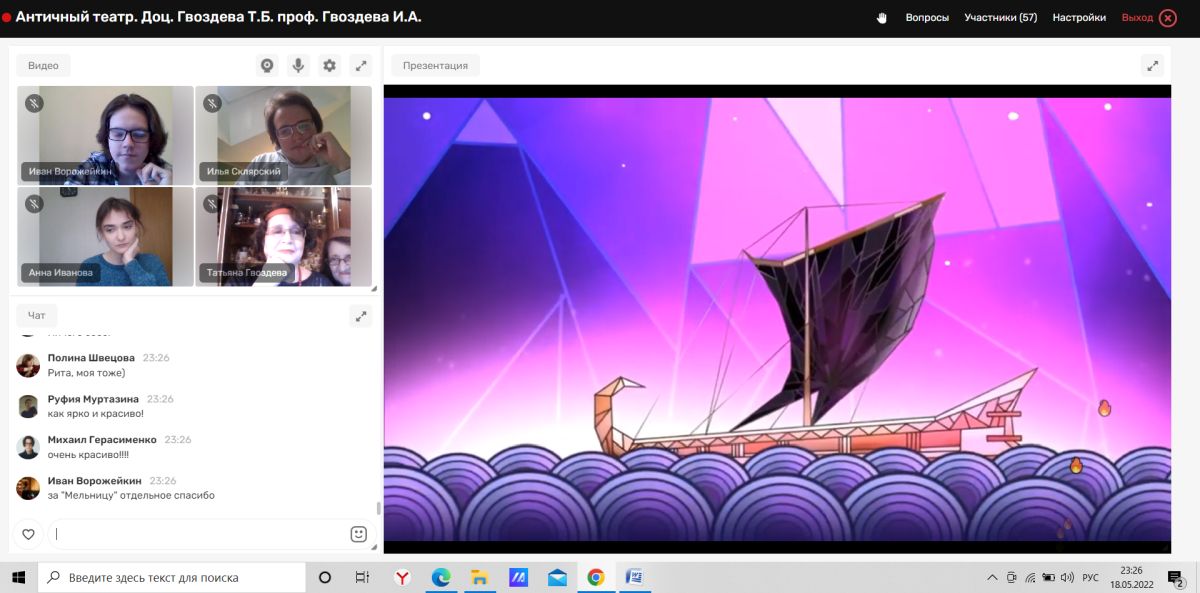This screenshot has height=593, width=1200.
Task: Open the notification center icon
Action: (1176, 577)
